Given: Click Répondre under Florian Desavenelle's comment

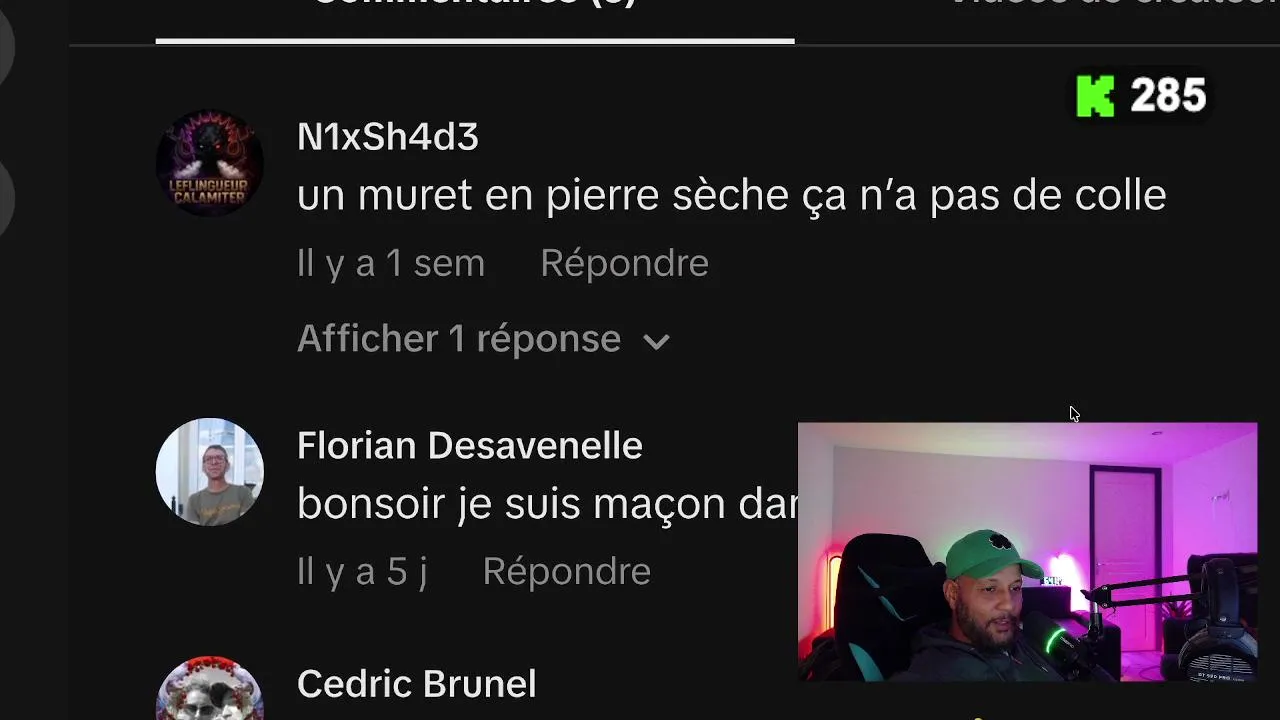Looking at the screenshot, I should [x=566, y=571].
